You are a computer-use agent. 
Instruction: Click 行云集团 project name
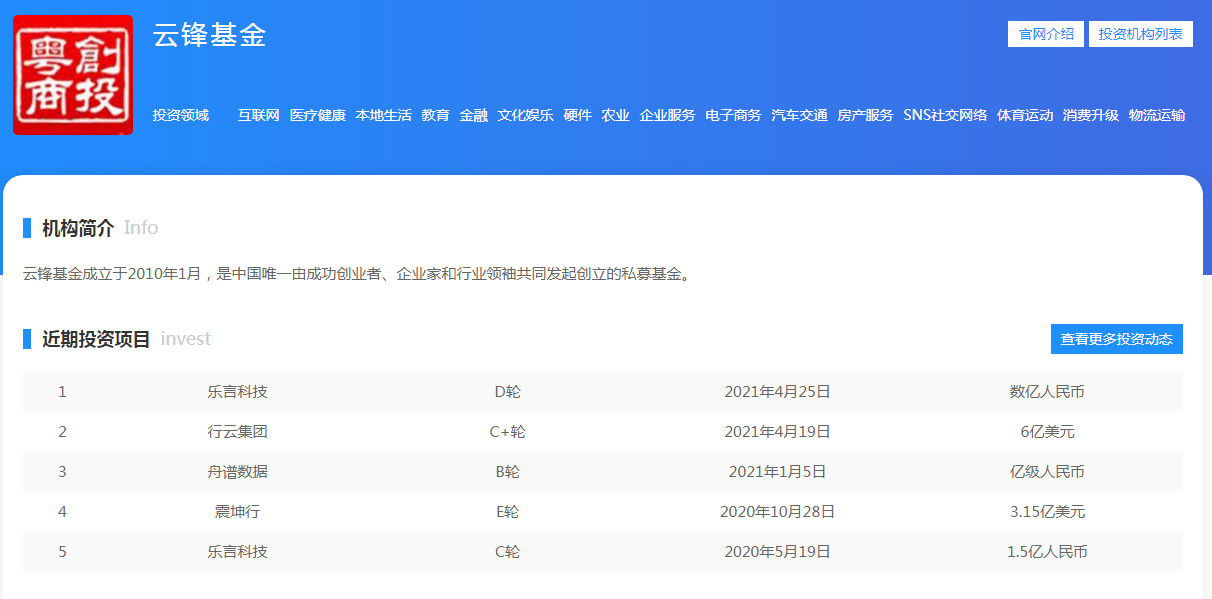238,431
